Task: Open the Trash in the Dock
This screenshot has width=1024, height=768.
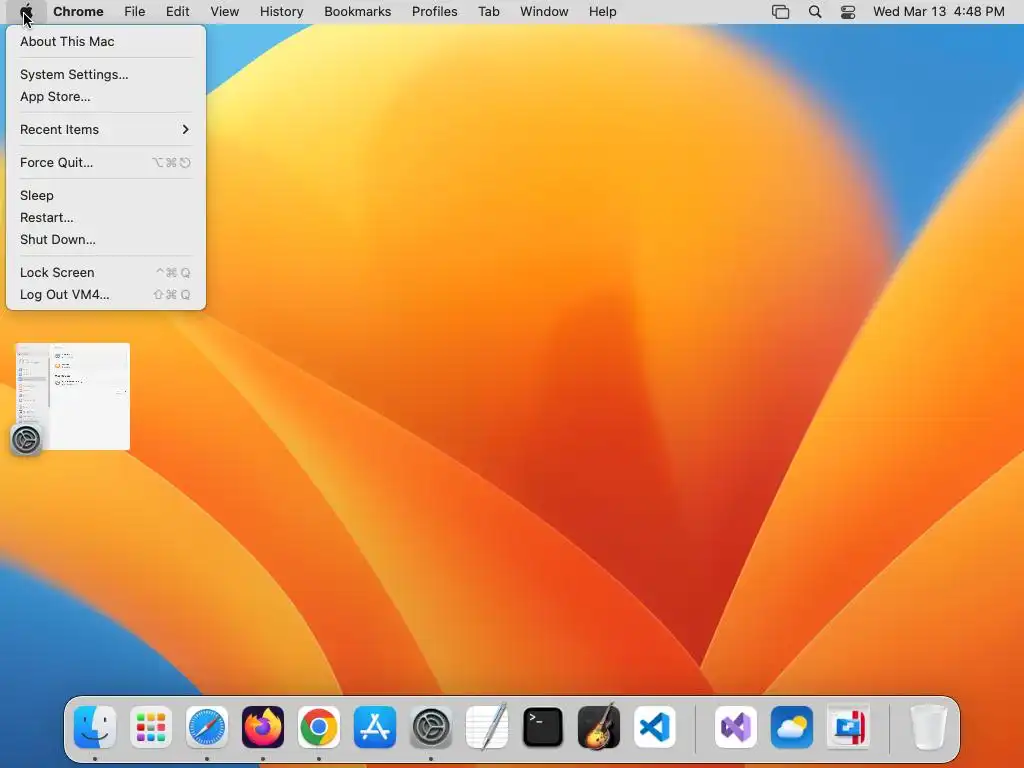Action: point(929,727)
